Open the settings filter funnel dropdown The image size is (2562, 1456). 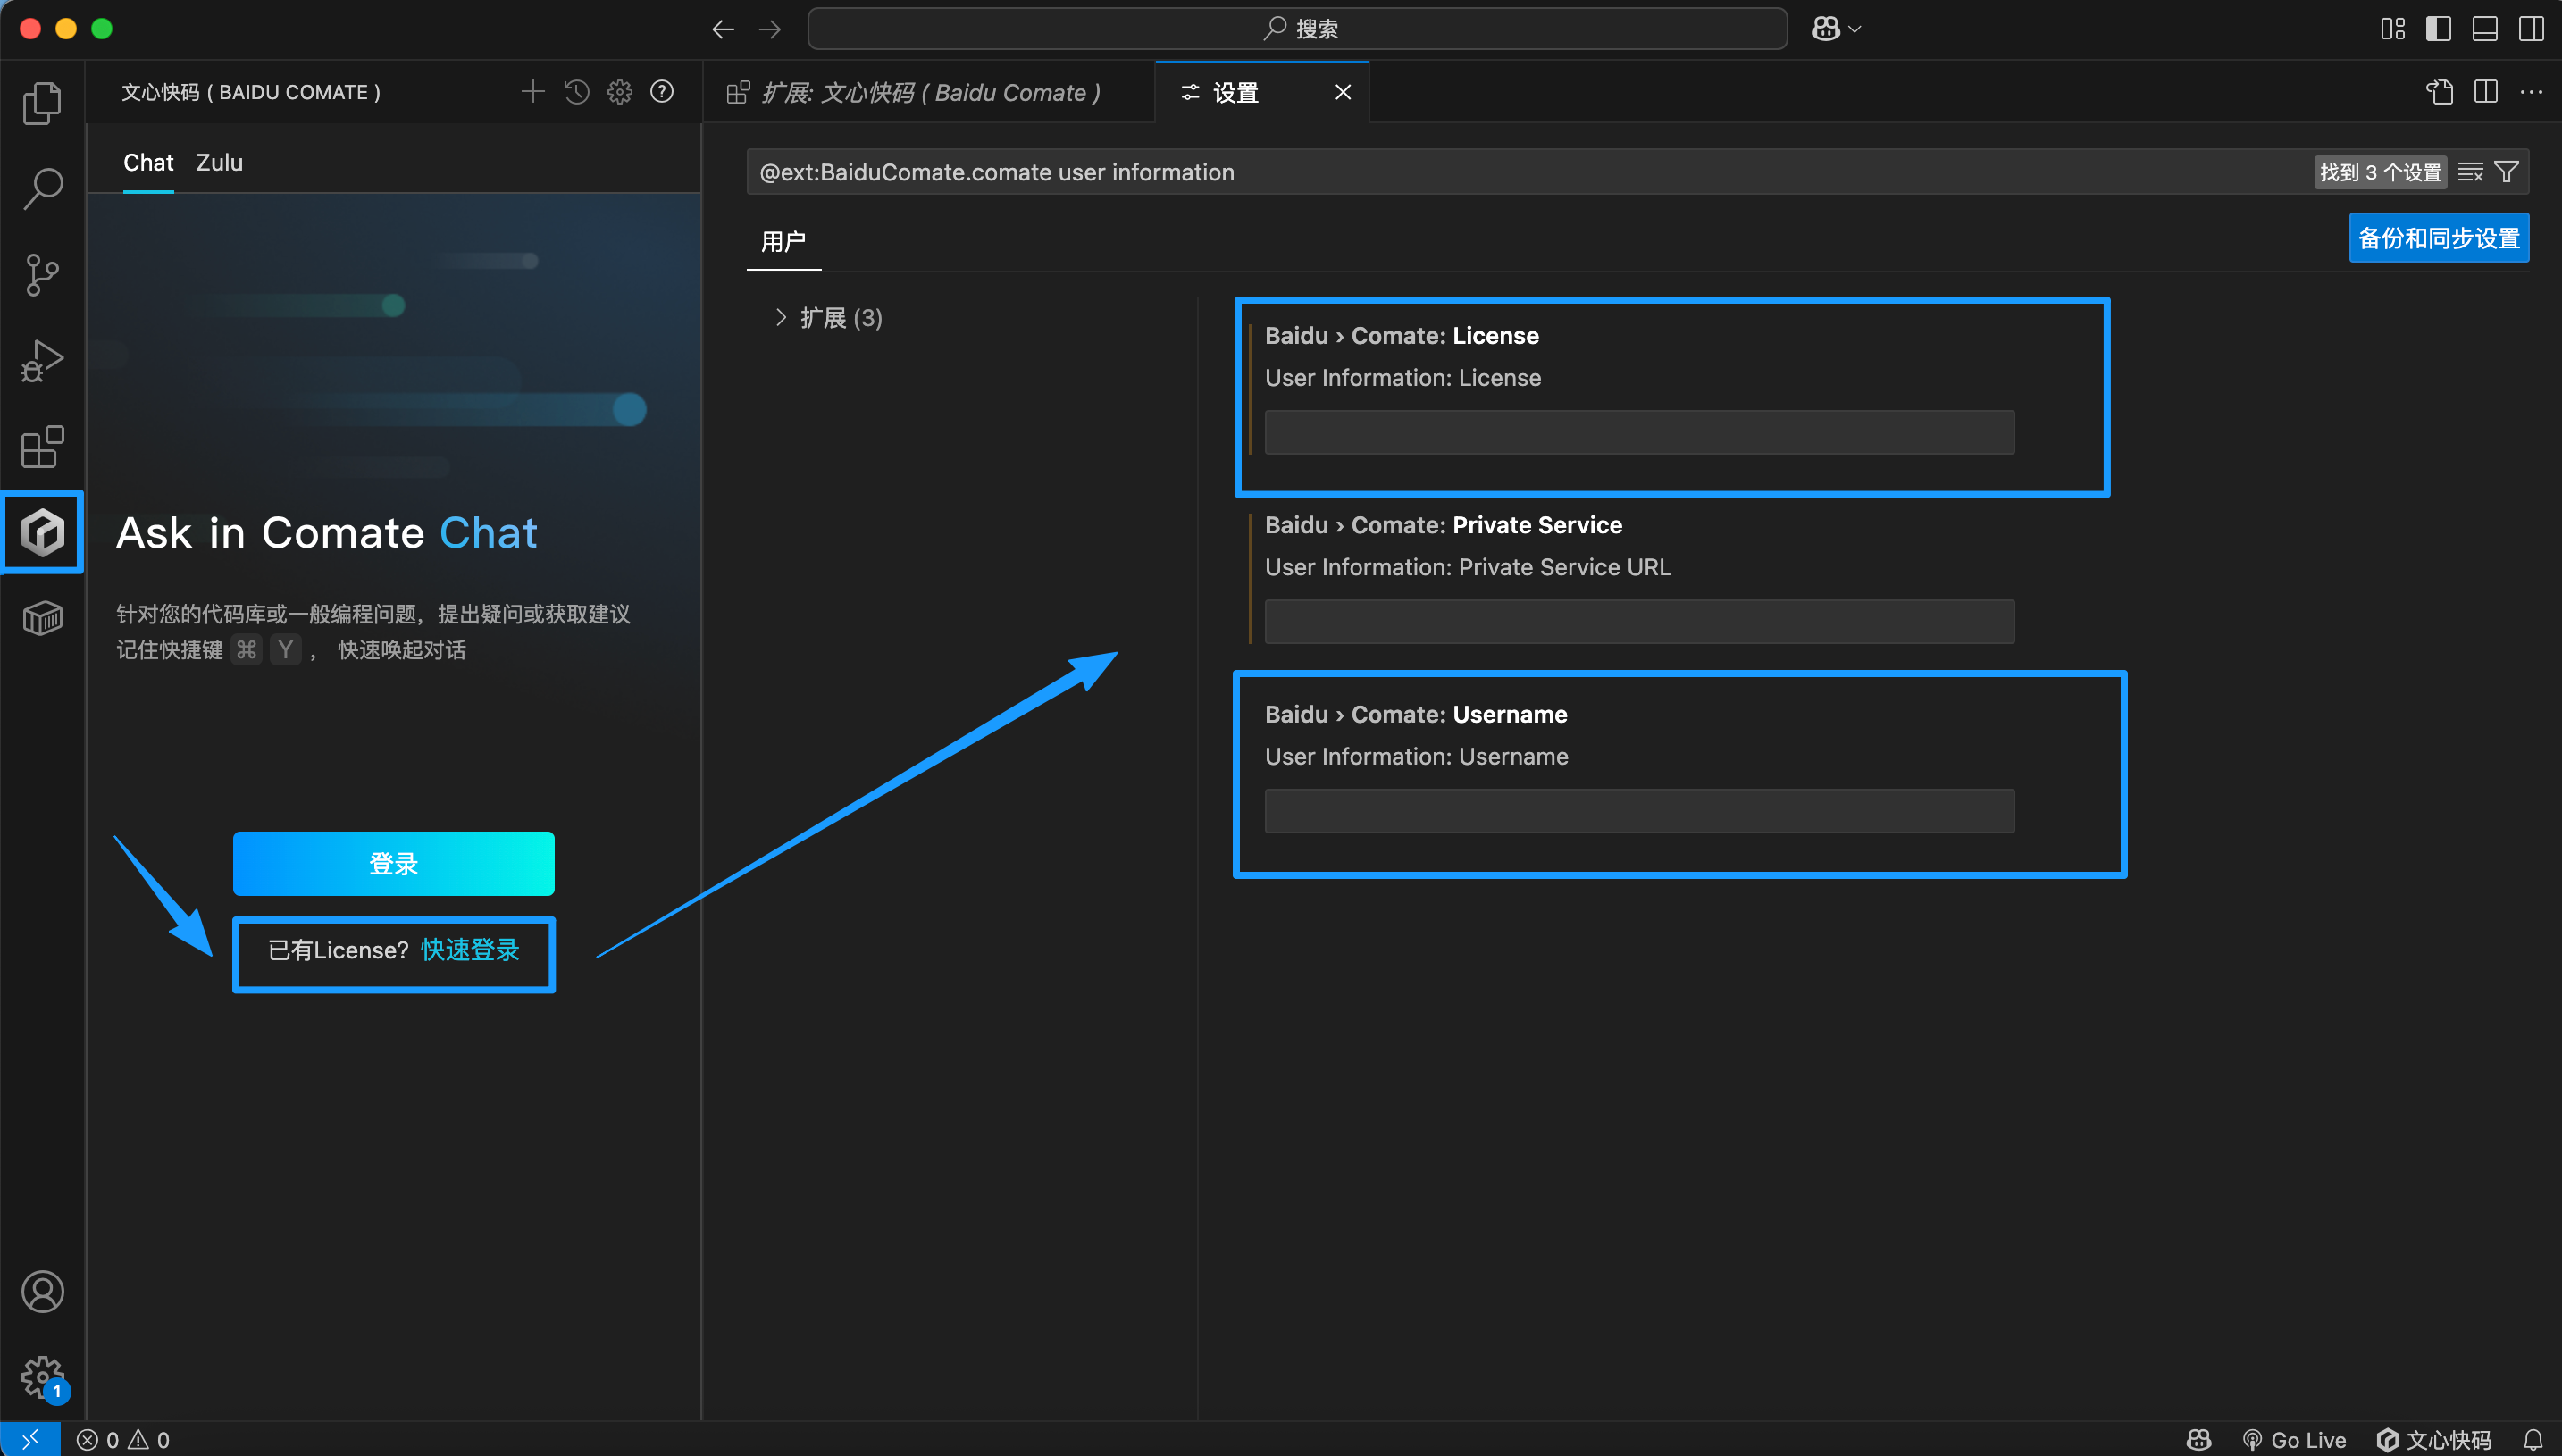point(2506,171)
